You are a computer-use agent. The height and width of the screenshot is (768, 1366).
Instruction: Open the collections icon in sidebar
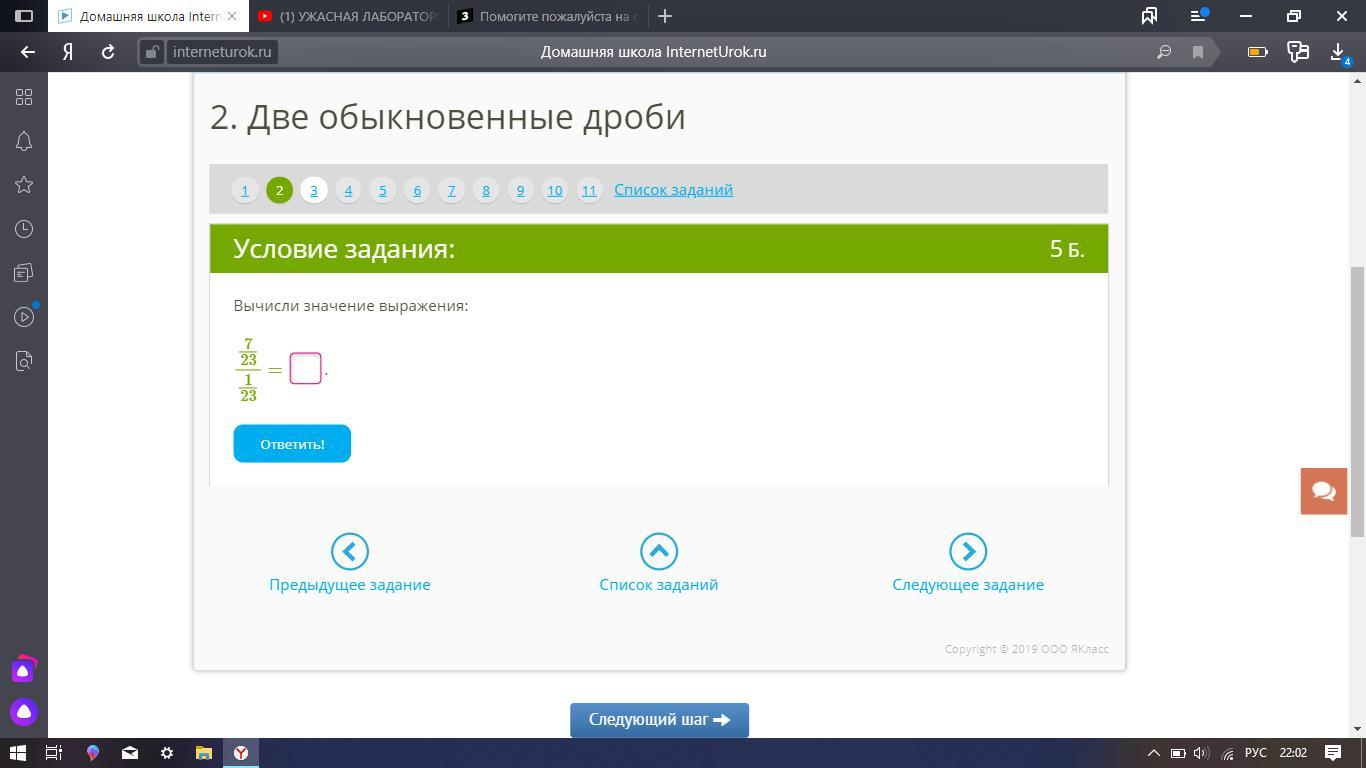click(24, 273)
